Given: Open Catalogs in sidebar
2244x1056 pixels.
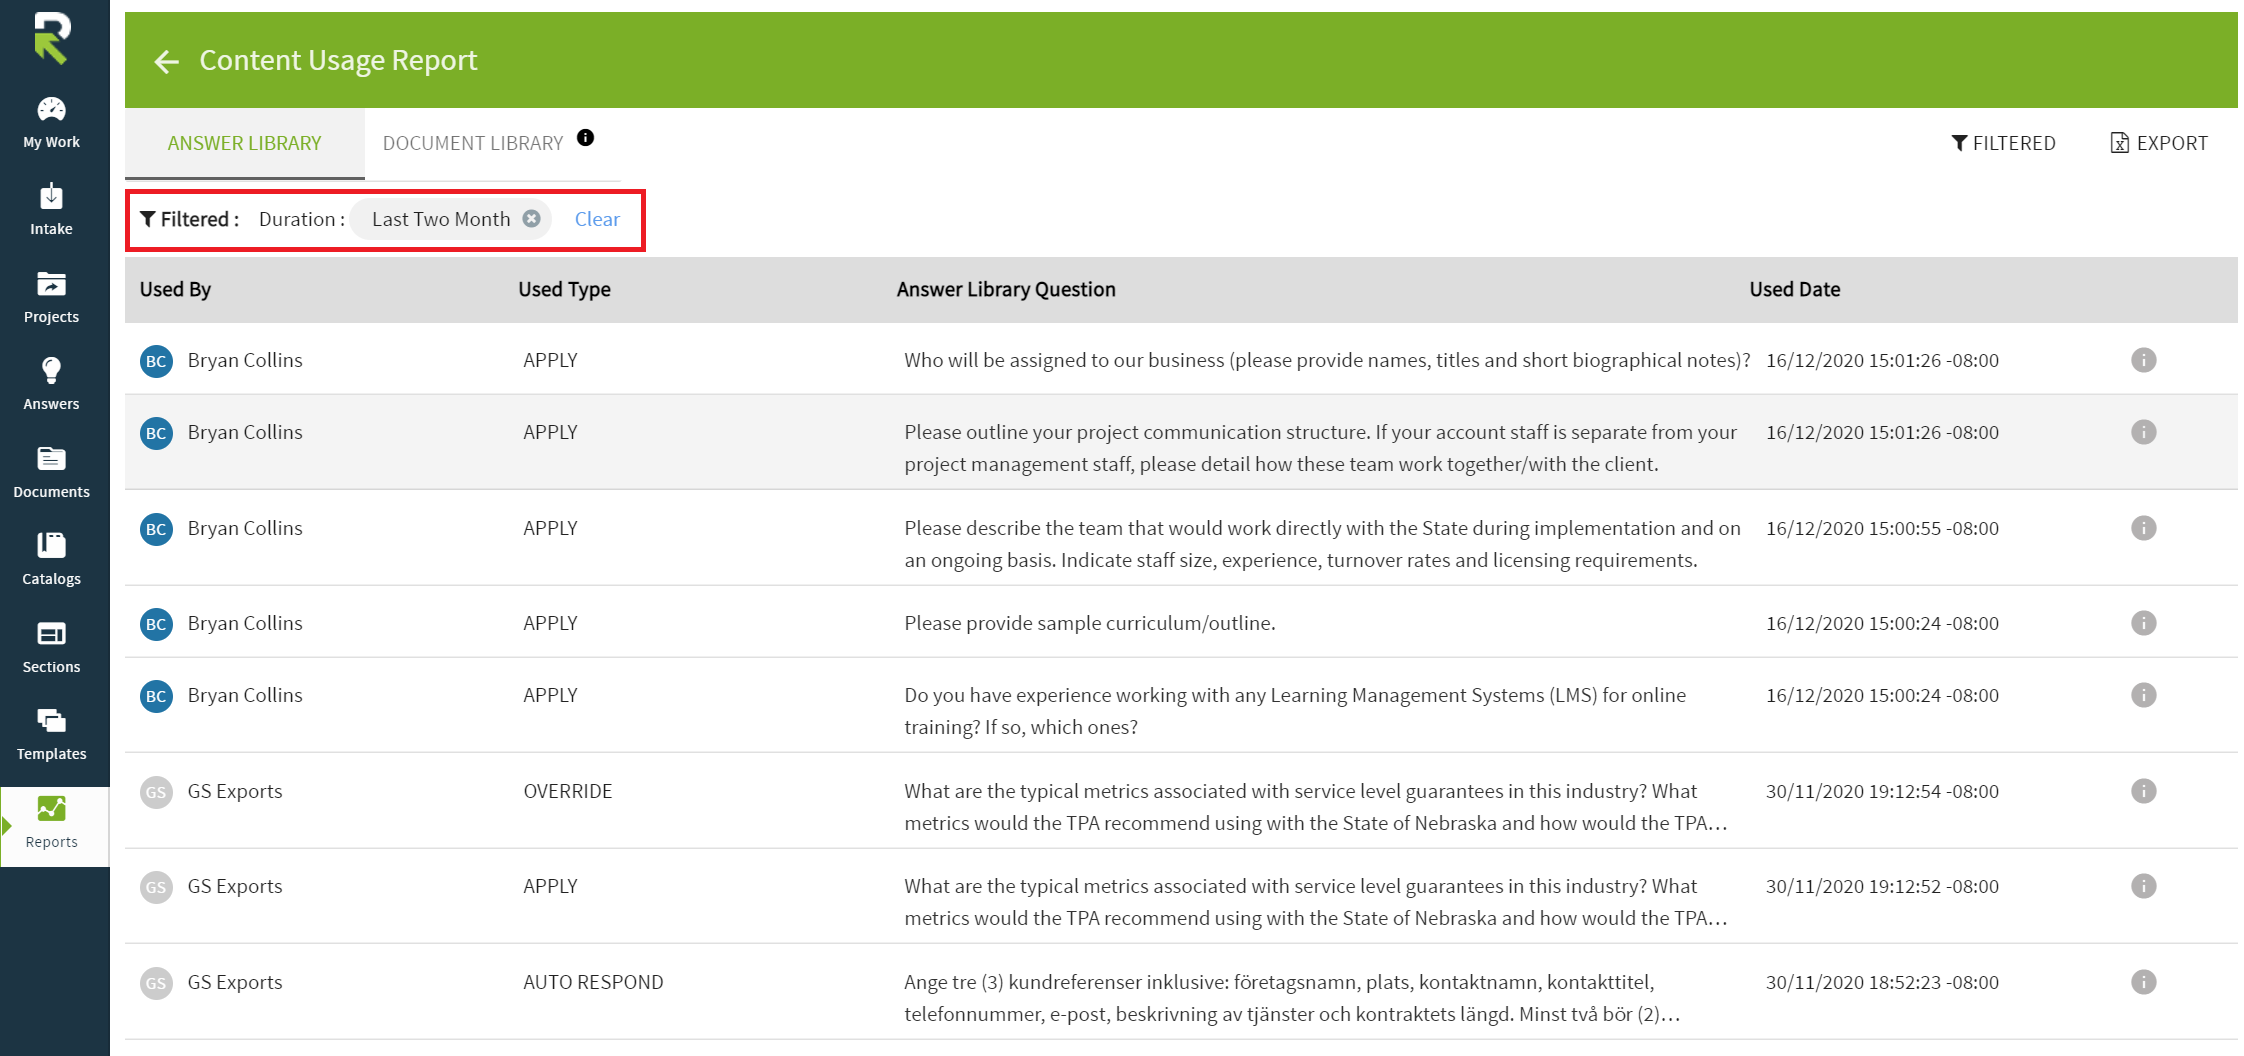Looking at the screenshot, I should (52, 559).
